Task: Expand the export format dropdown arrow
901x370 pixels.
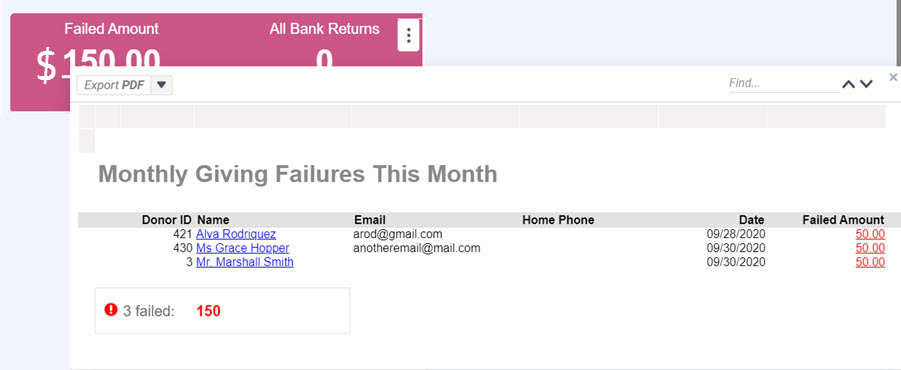Action: pos(161,85)
